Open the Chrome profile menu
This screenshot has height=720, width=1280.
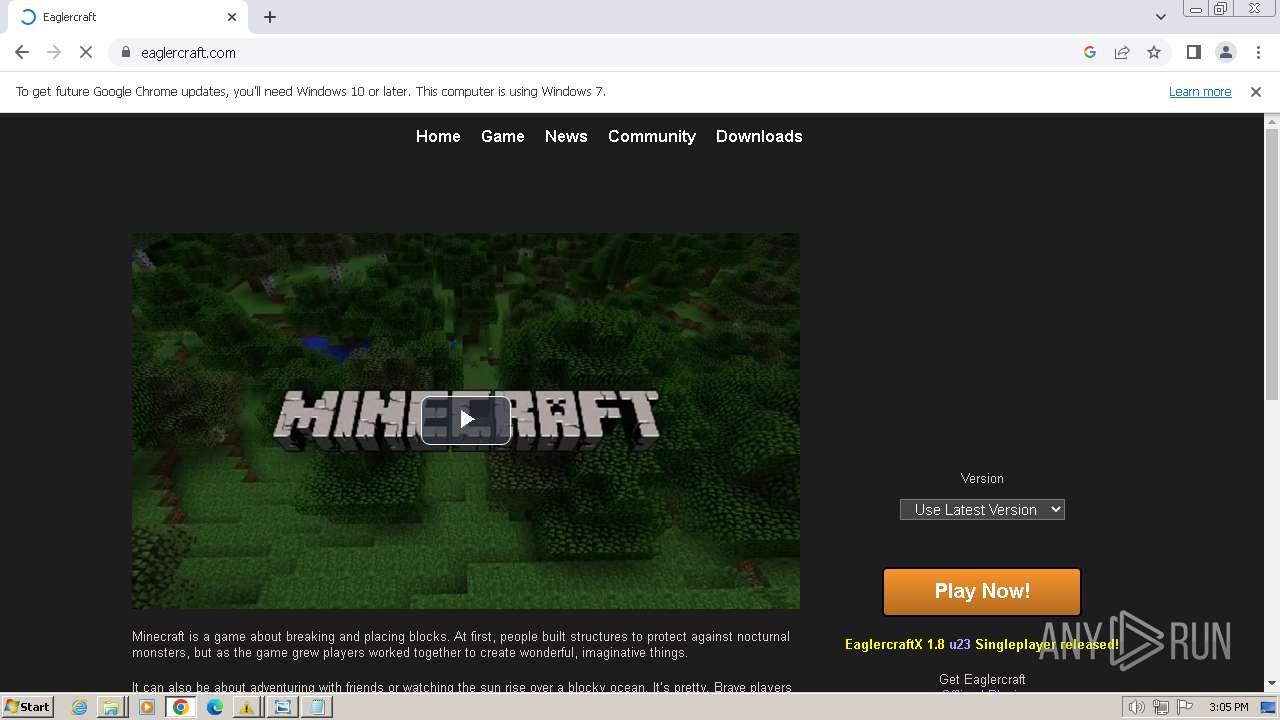tap(1226, 52)
